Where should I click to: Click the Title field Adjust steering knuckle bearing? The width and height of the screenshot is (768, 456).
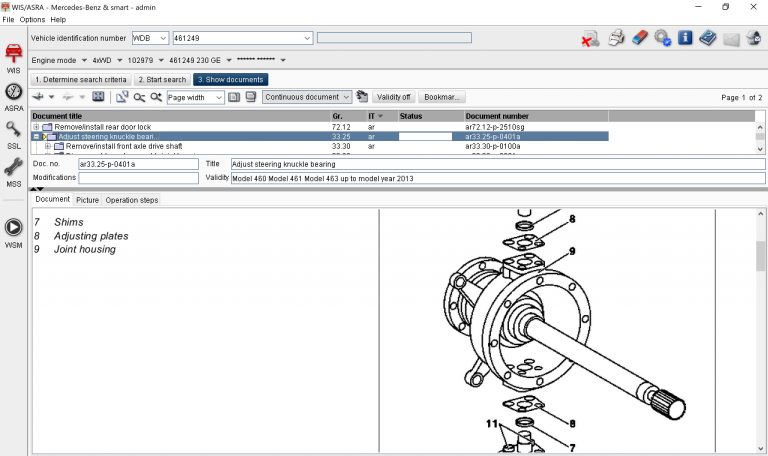click(498, 164)
